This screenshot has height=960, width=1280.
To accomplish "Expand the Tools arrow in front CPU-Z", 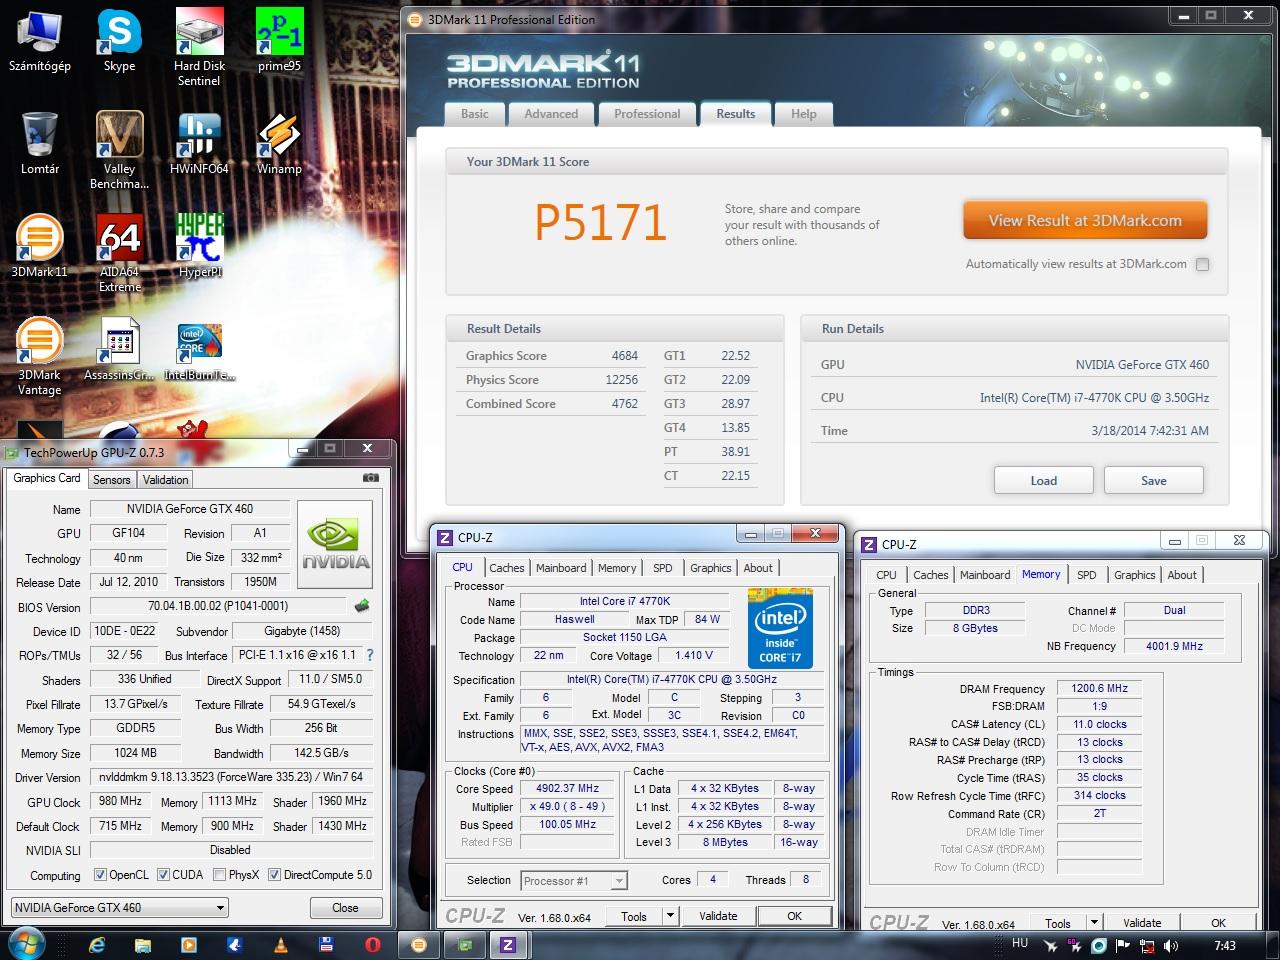I will pyautogui.click(x=671, y=915).
